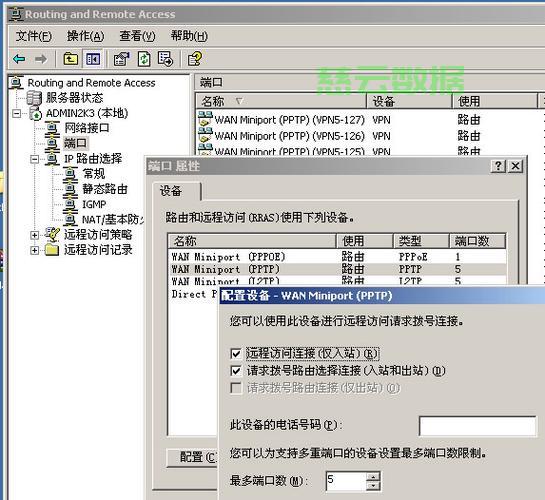Expand the 远程访问策略 tree node
Viewport: 545px width, 500px height.
pyautogui.click(x=34, y=235)
